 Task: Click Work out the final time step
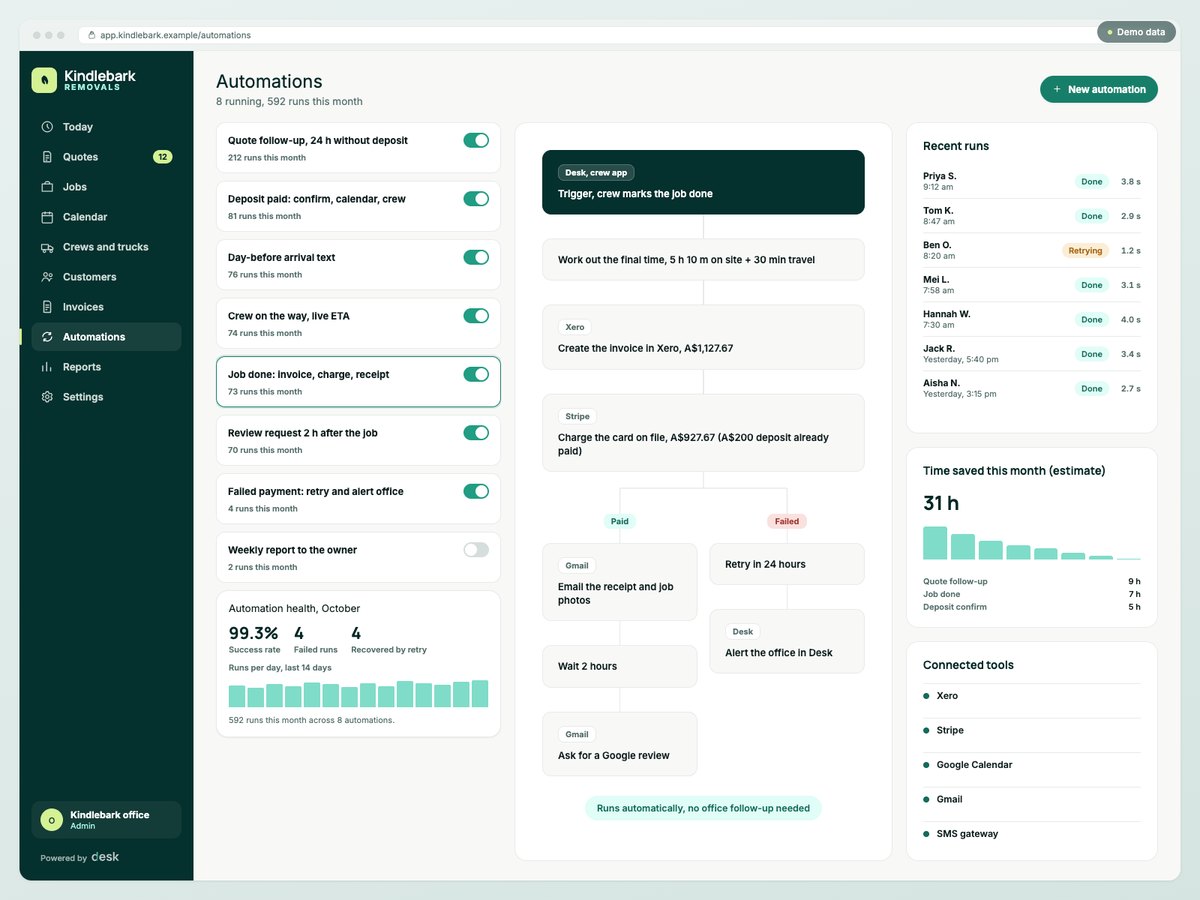(703, 259)
